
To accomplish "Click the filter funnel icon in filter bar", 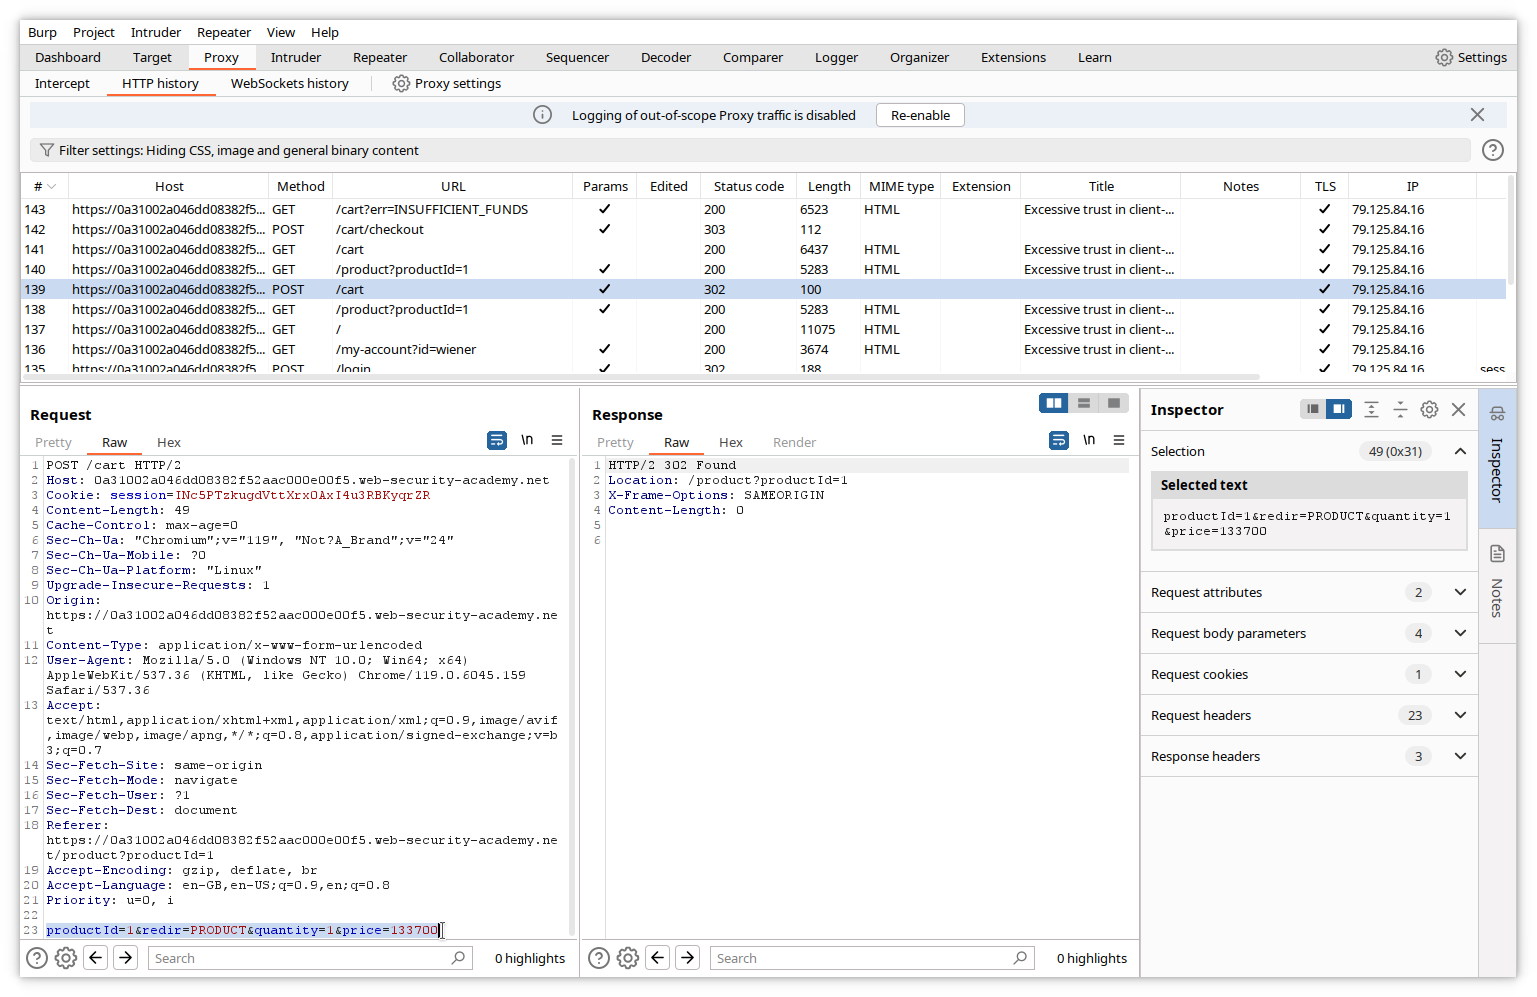I will 46,151.
